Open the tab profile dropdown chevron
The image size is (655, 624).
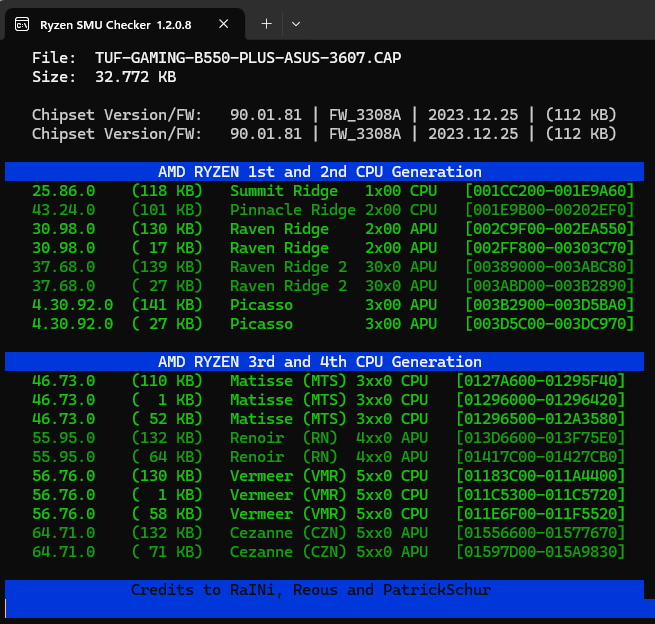click(x=296, y=24)
